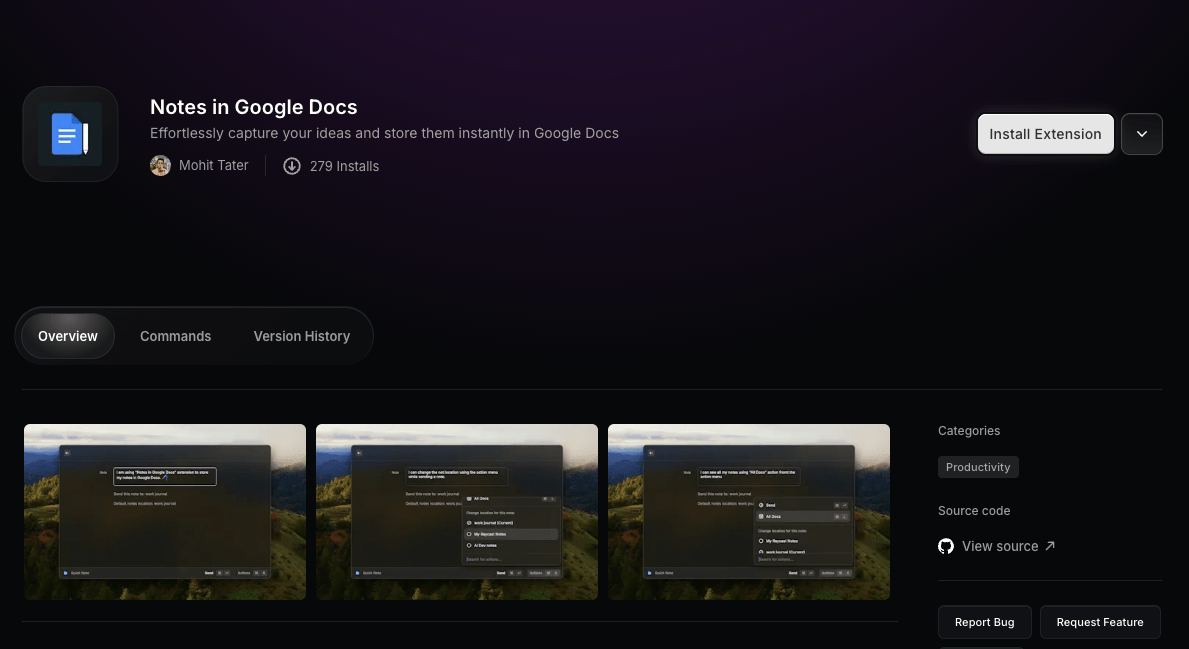Open the Version History tab
The width and height of the screenshot is (1189, 649).
302,336
